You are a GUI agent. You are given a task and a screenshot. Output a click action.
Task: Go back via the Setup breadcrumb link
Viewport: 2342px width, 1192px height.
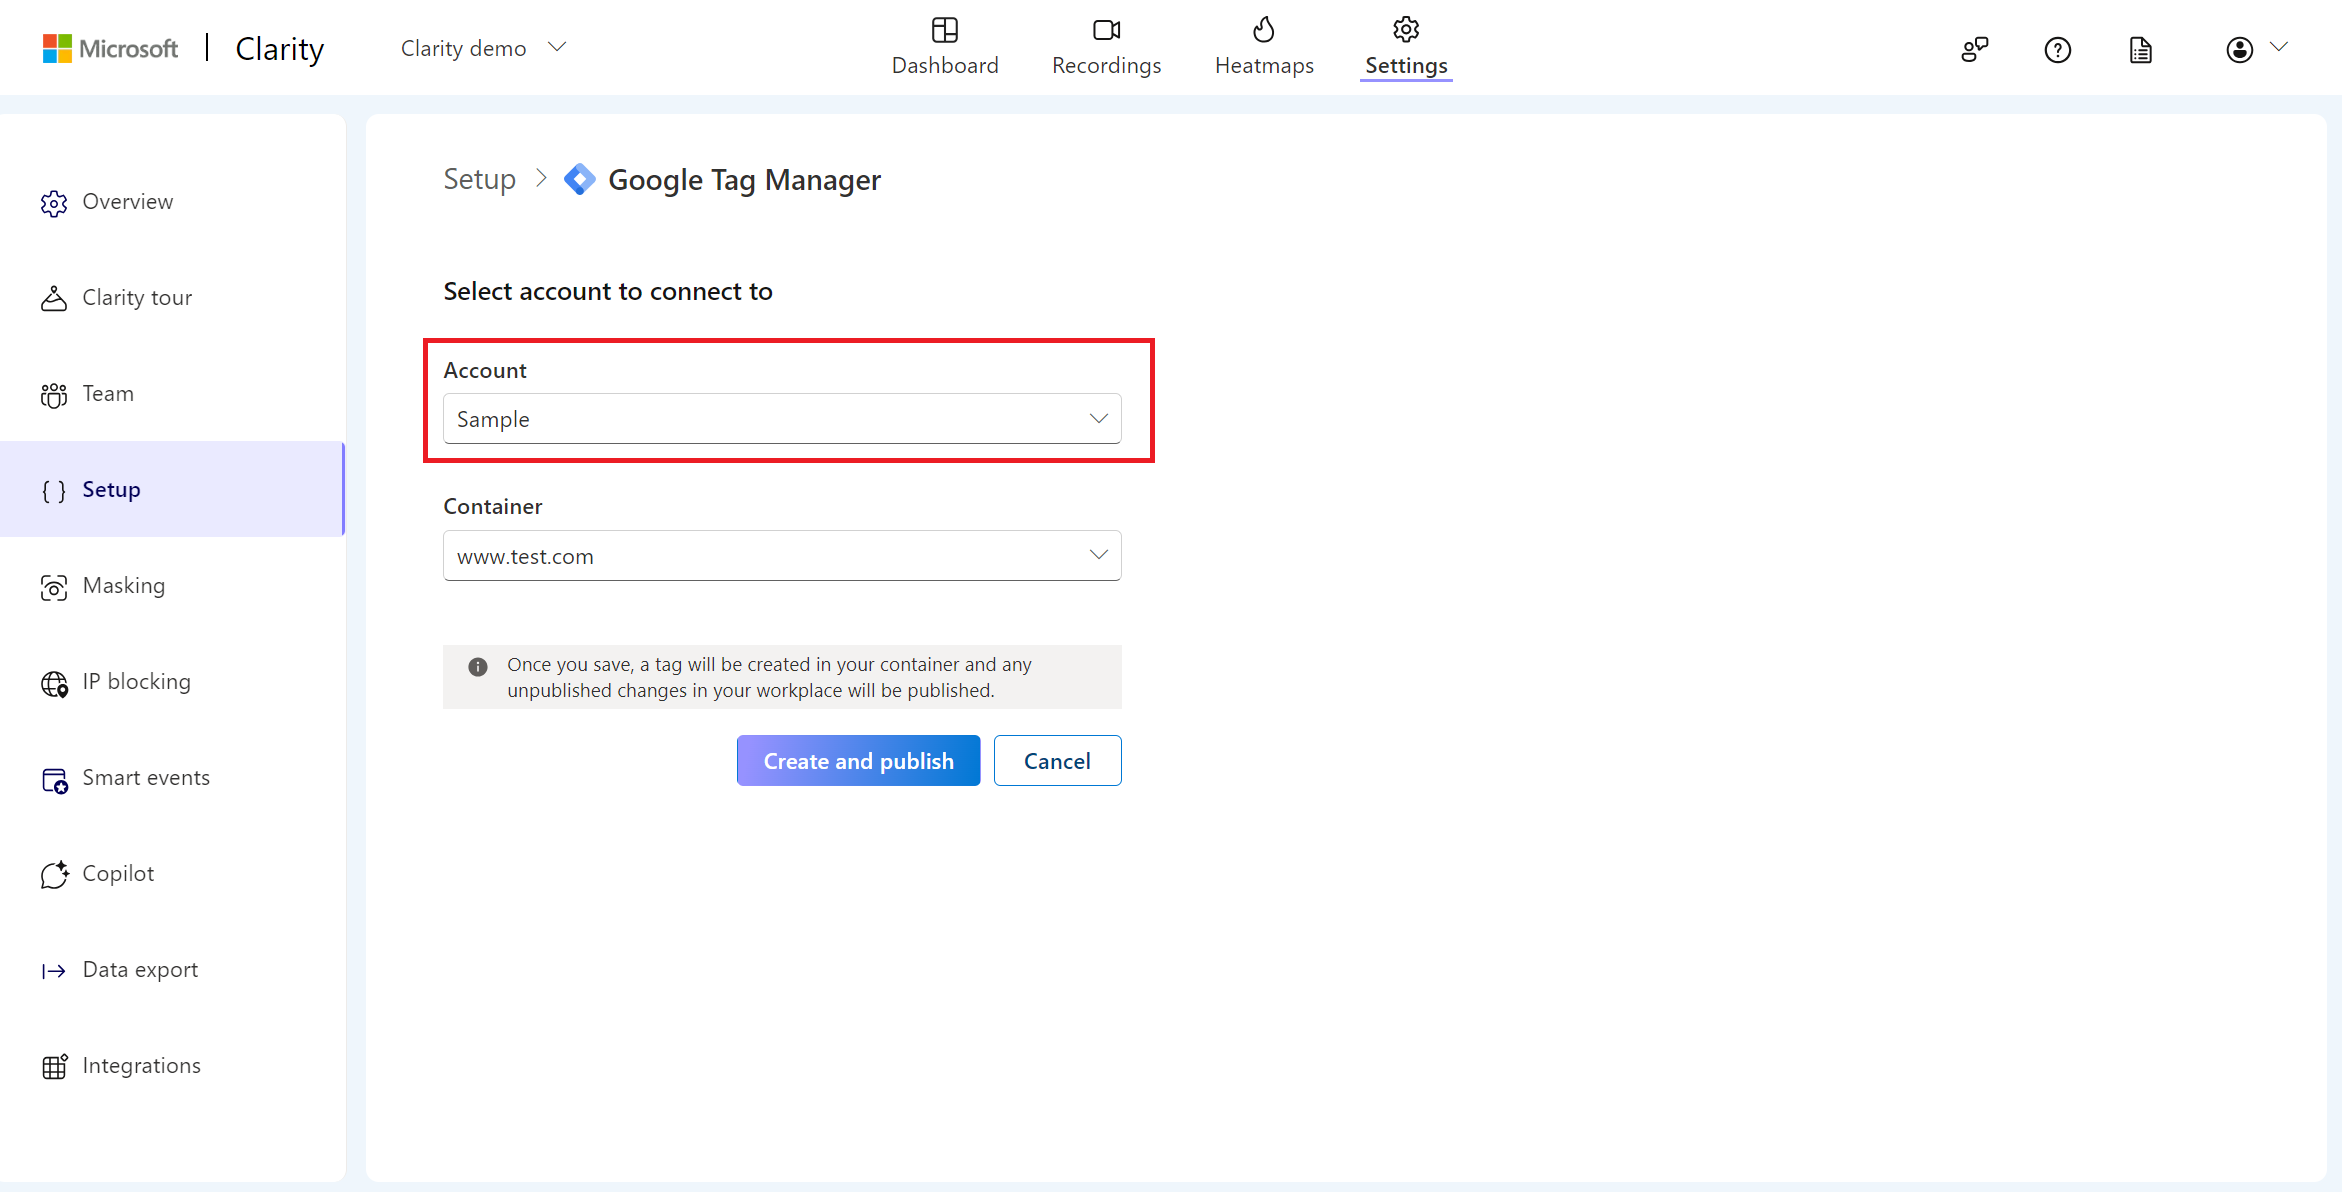(480, 179)
